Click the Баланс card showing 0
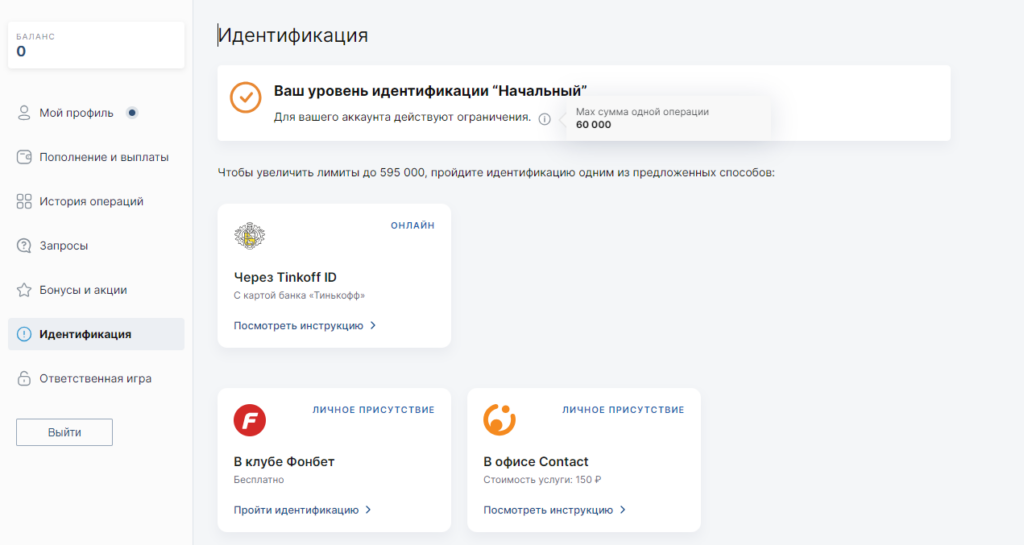Image resolution: width=1024 pixels, height=545 pixels. point(96,45)
